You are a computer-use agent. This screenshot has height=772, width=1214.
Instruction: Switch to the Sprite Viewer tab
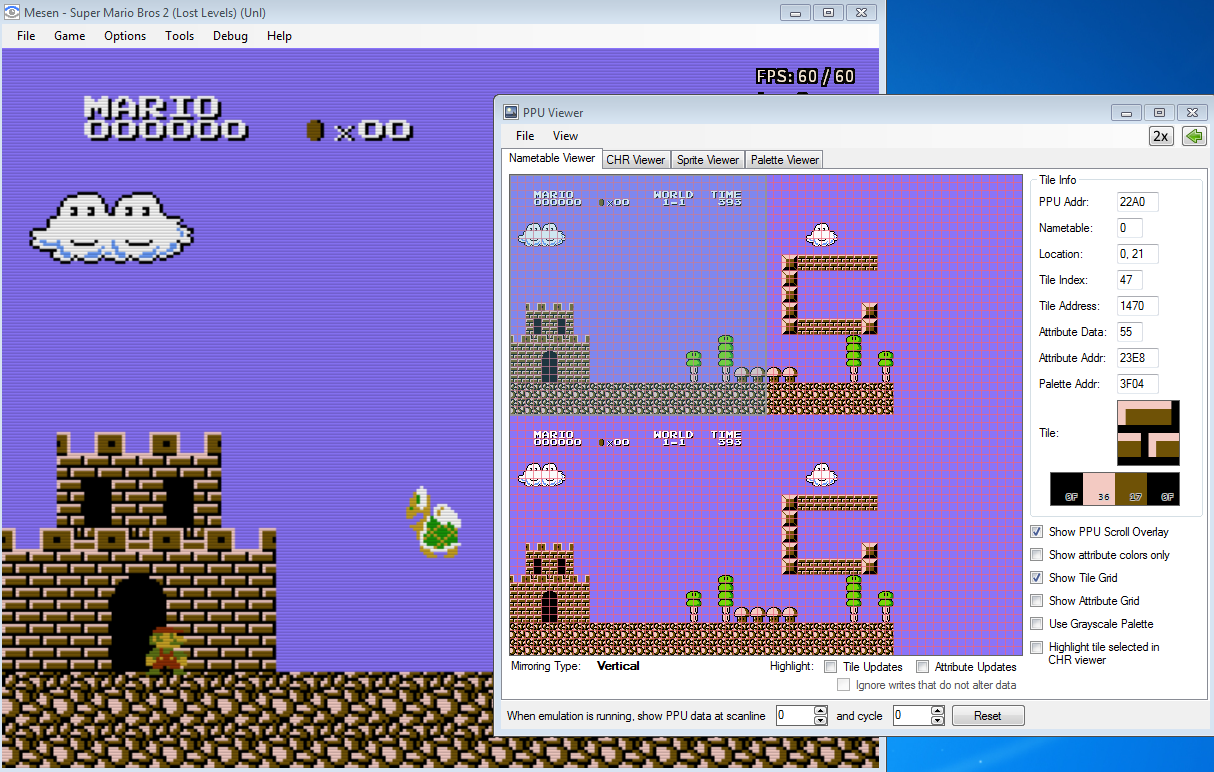[708, 160]
